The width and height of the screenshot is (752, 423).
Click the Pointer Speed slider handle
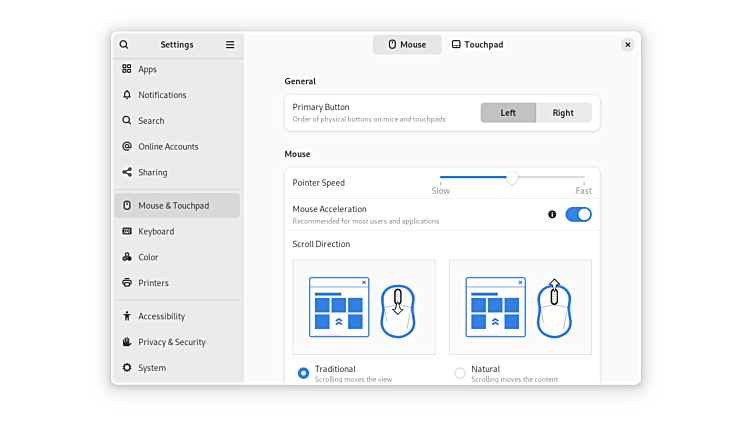512,178
